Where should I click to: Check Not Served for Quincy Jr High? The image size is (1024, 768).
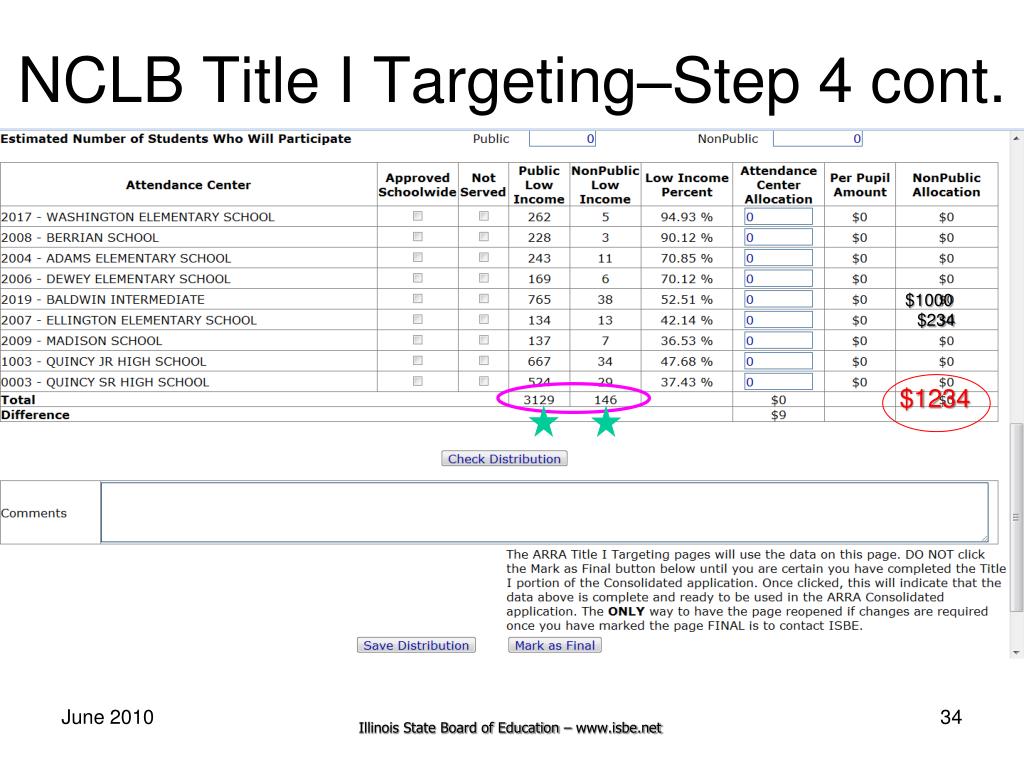point(484,360)
